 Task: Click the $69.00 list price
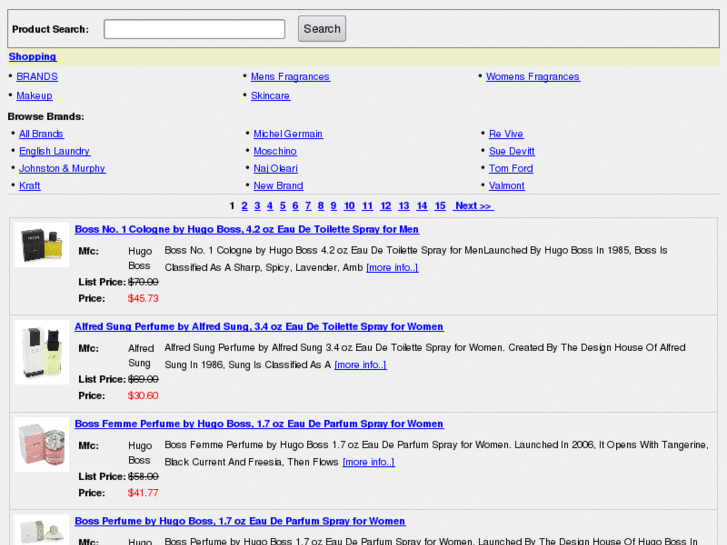click(x=143, y=379)
